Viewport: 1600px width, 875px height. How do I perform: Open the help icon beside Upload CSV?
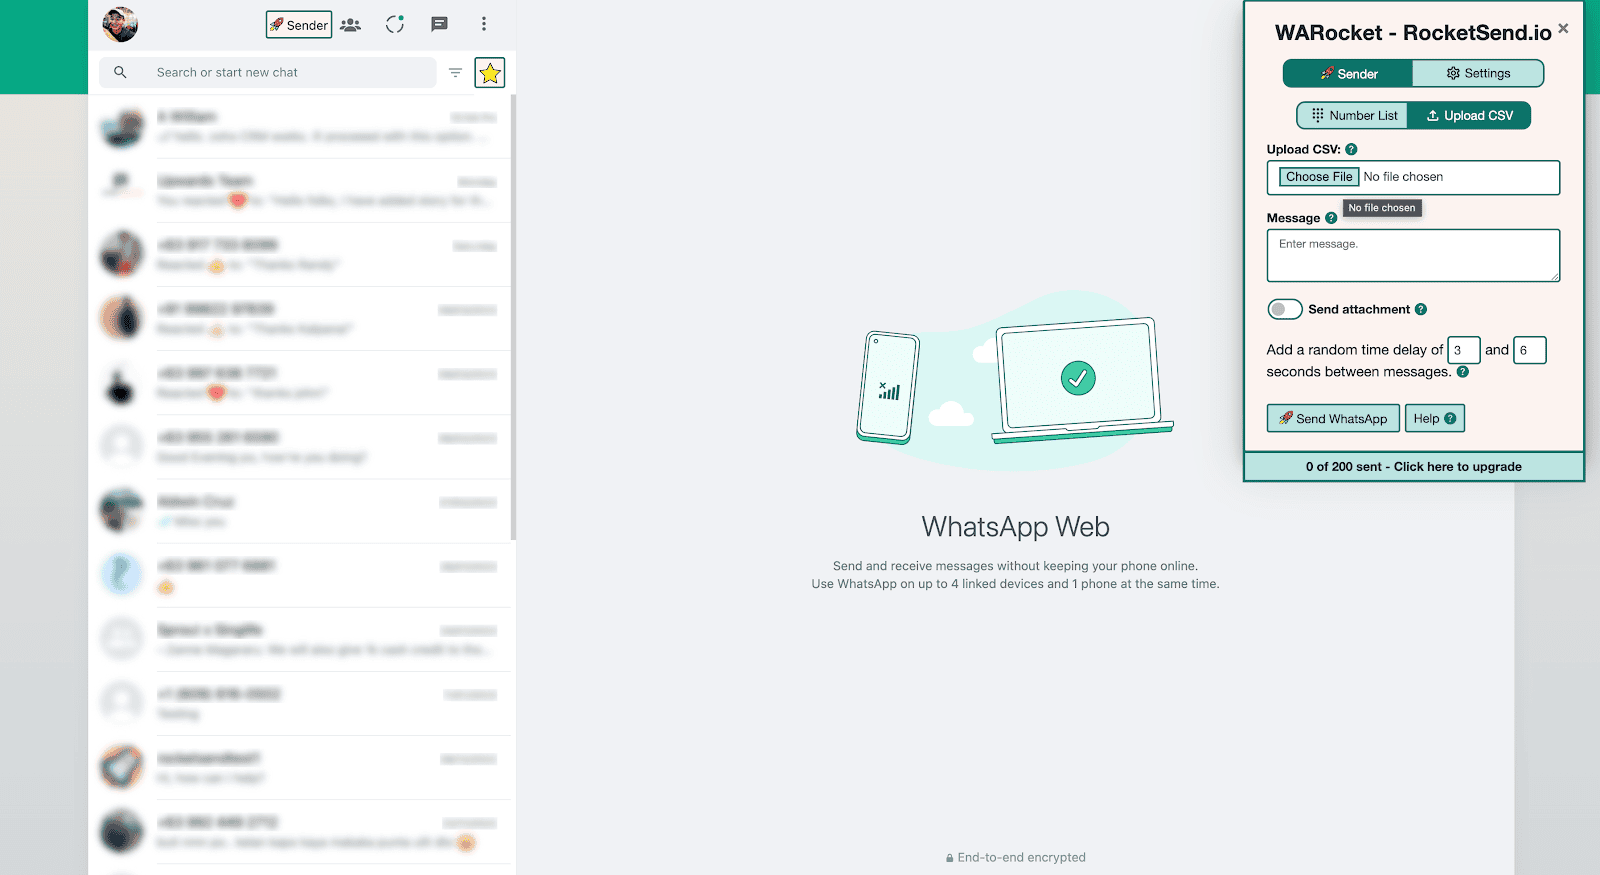coord(1351,149)
